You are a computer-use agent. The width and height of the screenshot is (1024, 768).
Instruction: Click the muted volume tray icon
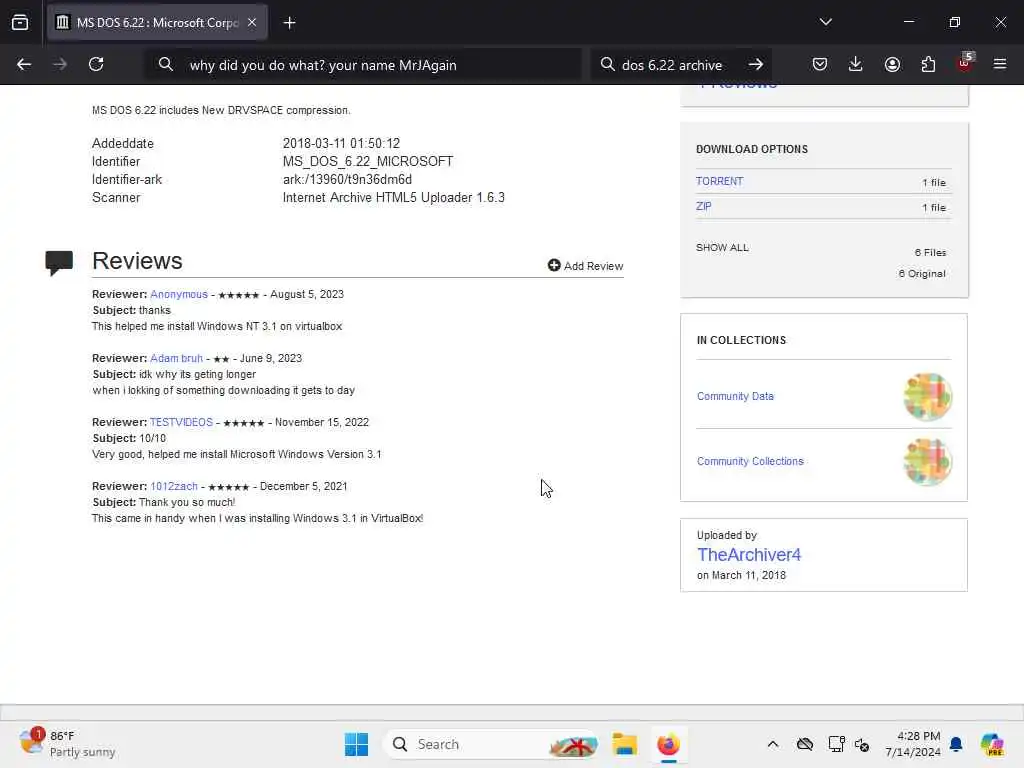862,744
